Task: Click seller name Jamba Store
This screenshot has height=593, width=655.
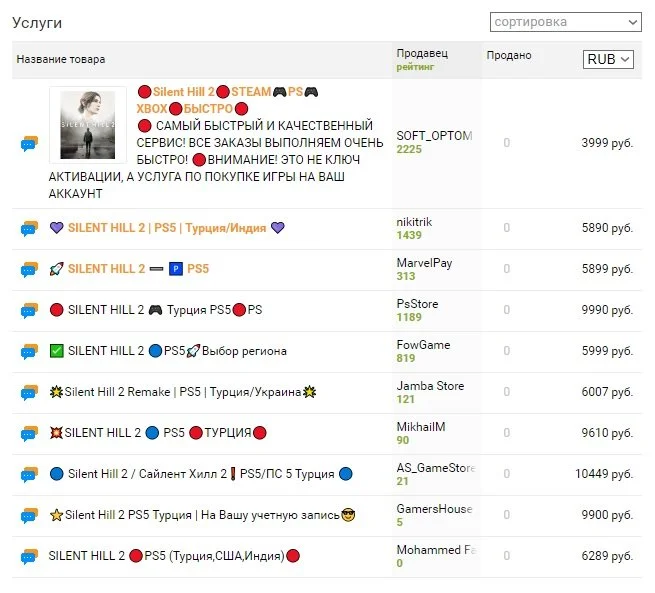Action: coord(430,385)
